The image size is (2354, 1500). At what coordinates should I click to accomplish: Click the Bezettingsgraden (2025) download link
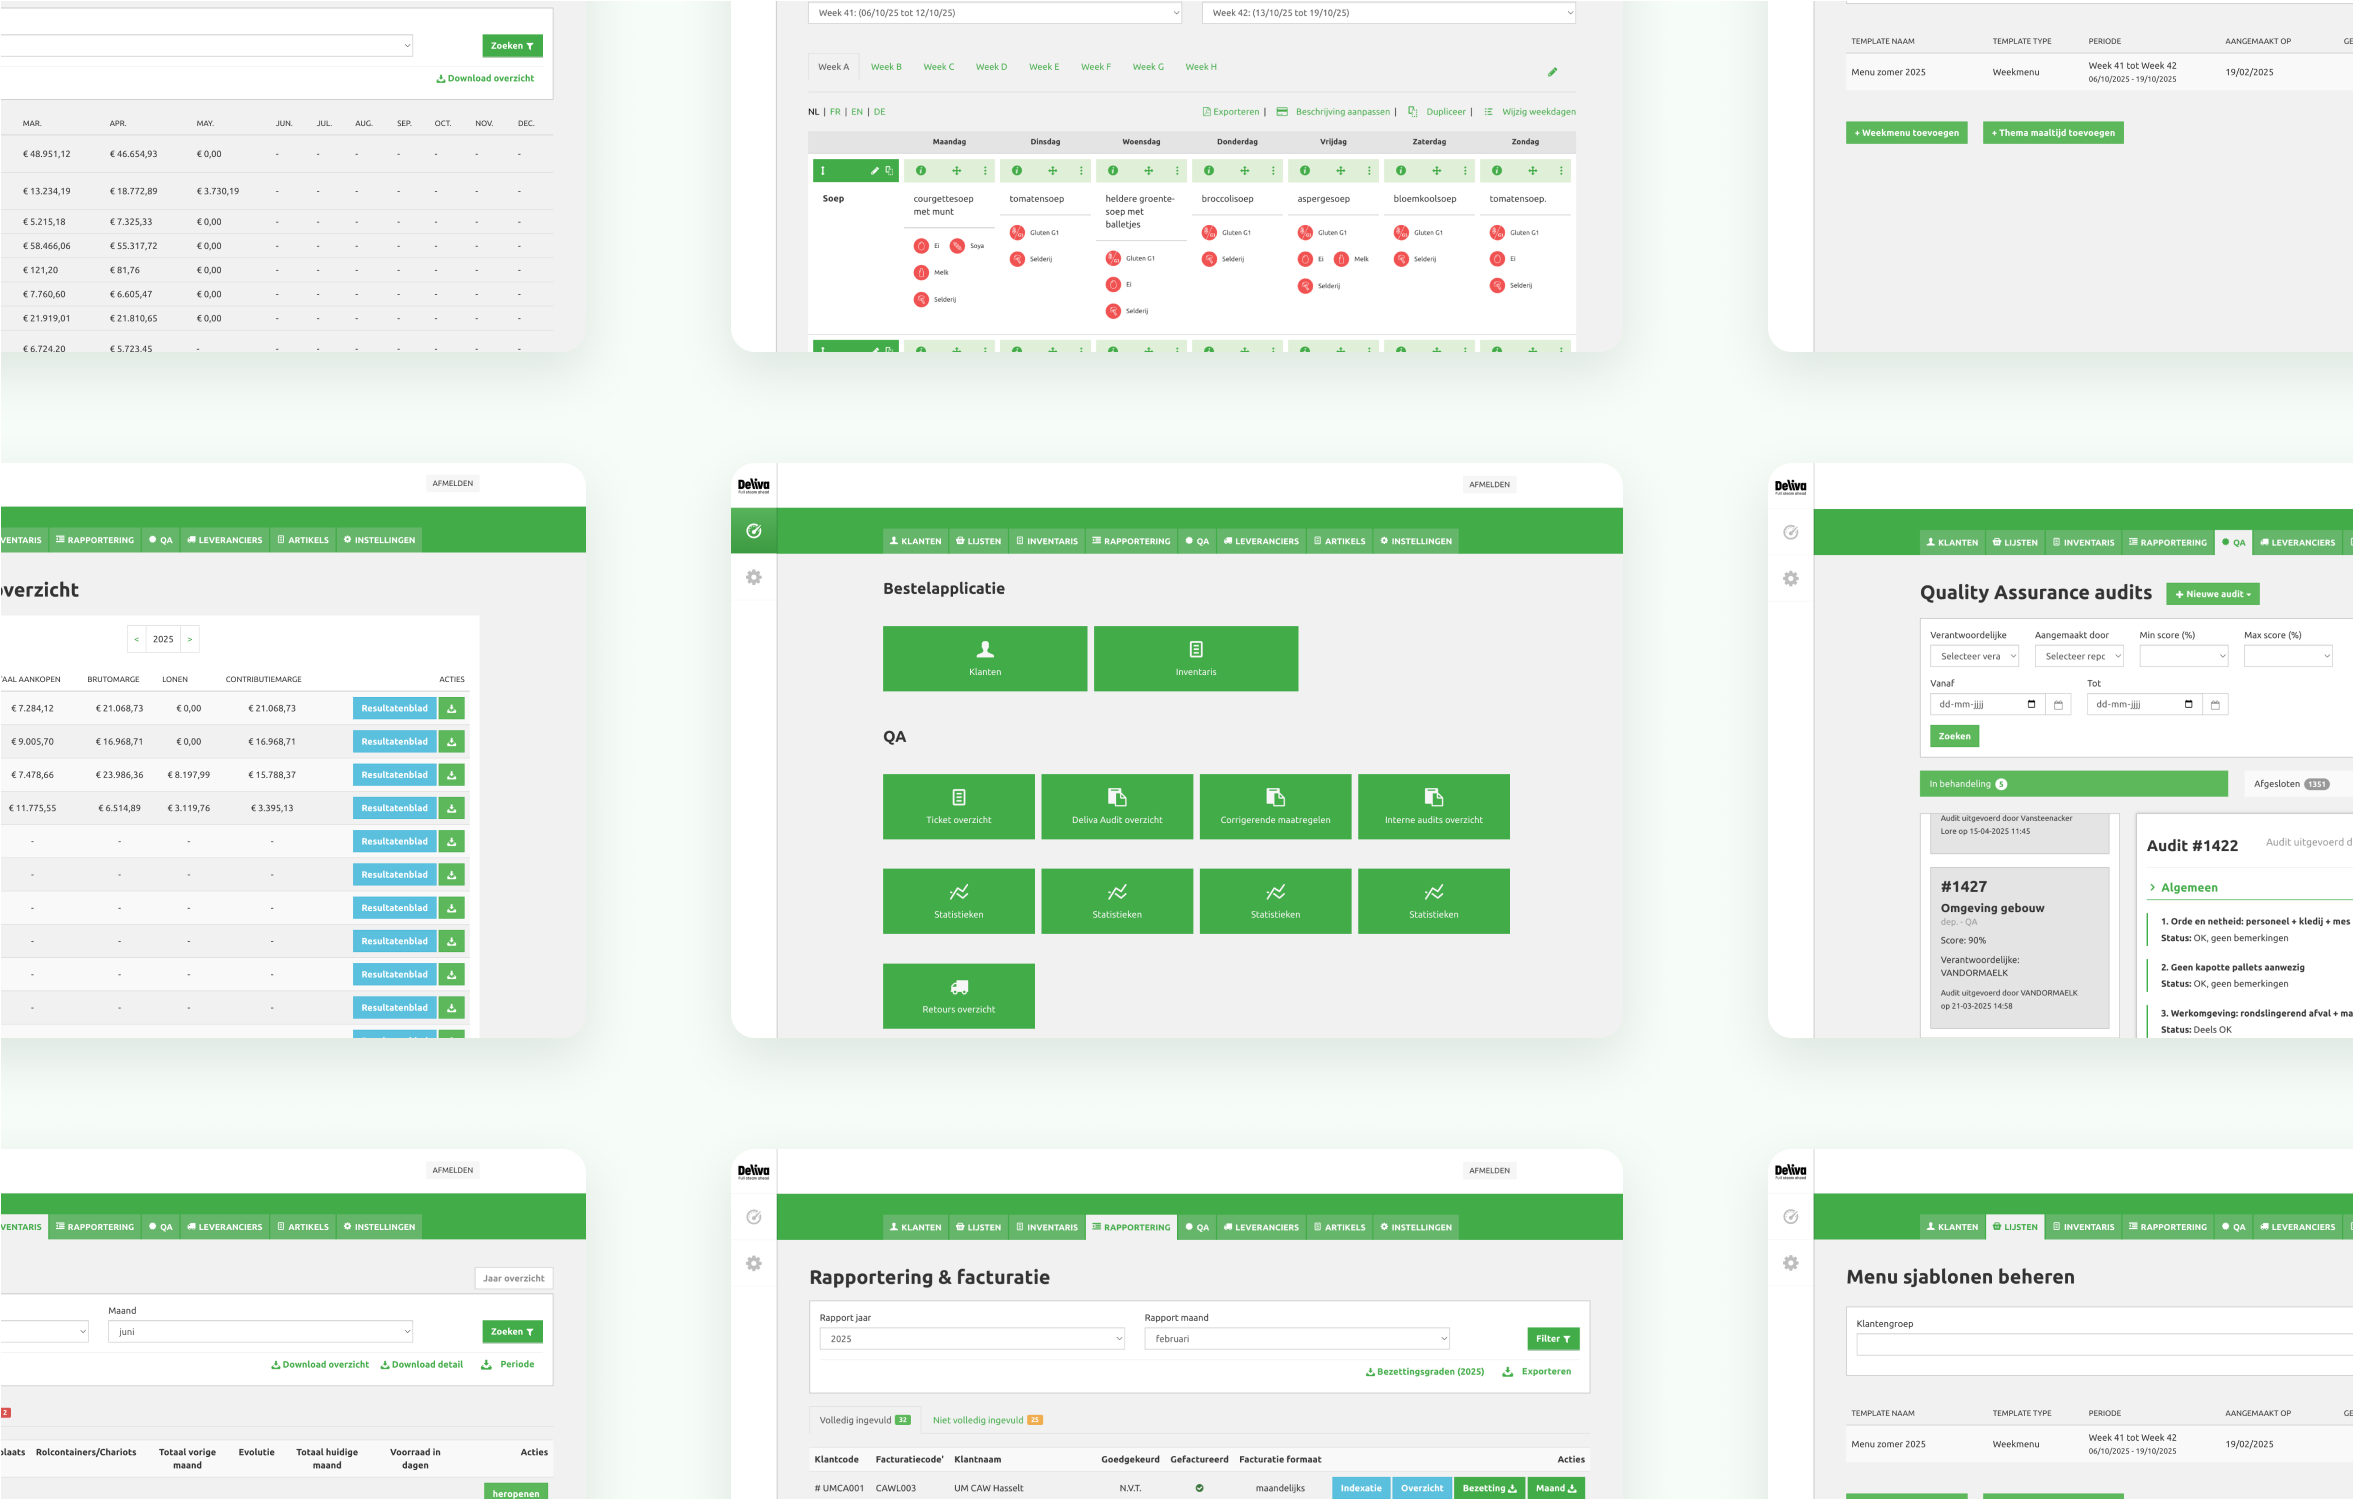pos(1425,1372)
